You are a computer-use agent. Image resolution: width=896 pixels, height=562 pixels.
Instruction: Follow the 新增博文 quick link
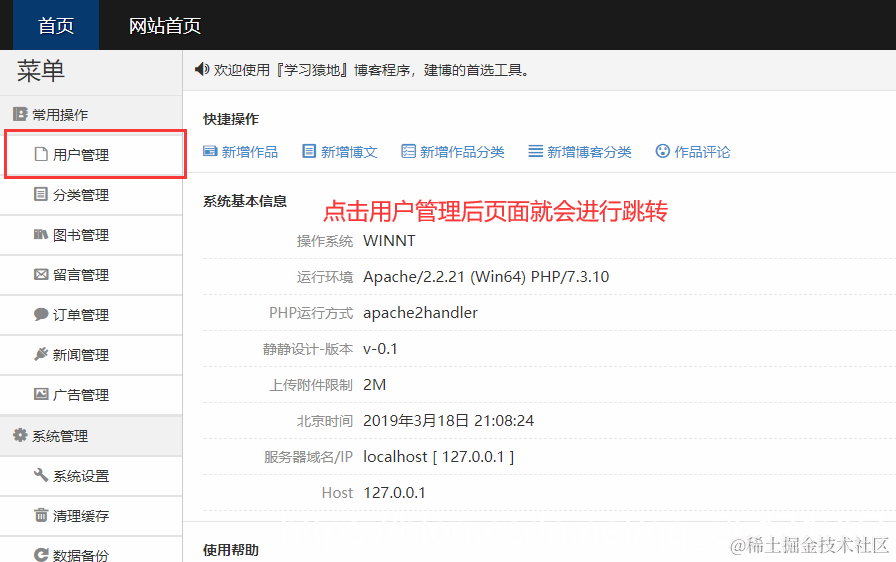pos(349,152)
